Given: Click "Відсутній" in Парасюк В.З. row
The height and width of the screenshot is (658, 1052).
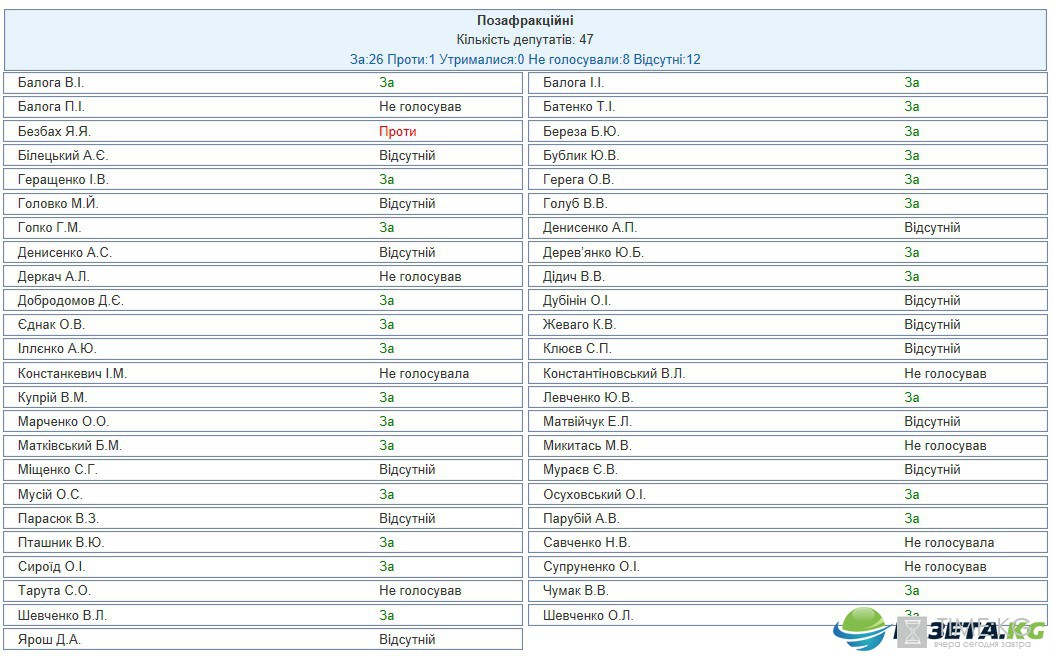Looking at the screenshot, I should click(407, 520).
